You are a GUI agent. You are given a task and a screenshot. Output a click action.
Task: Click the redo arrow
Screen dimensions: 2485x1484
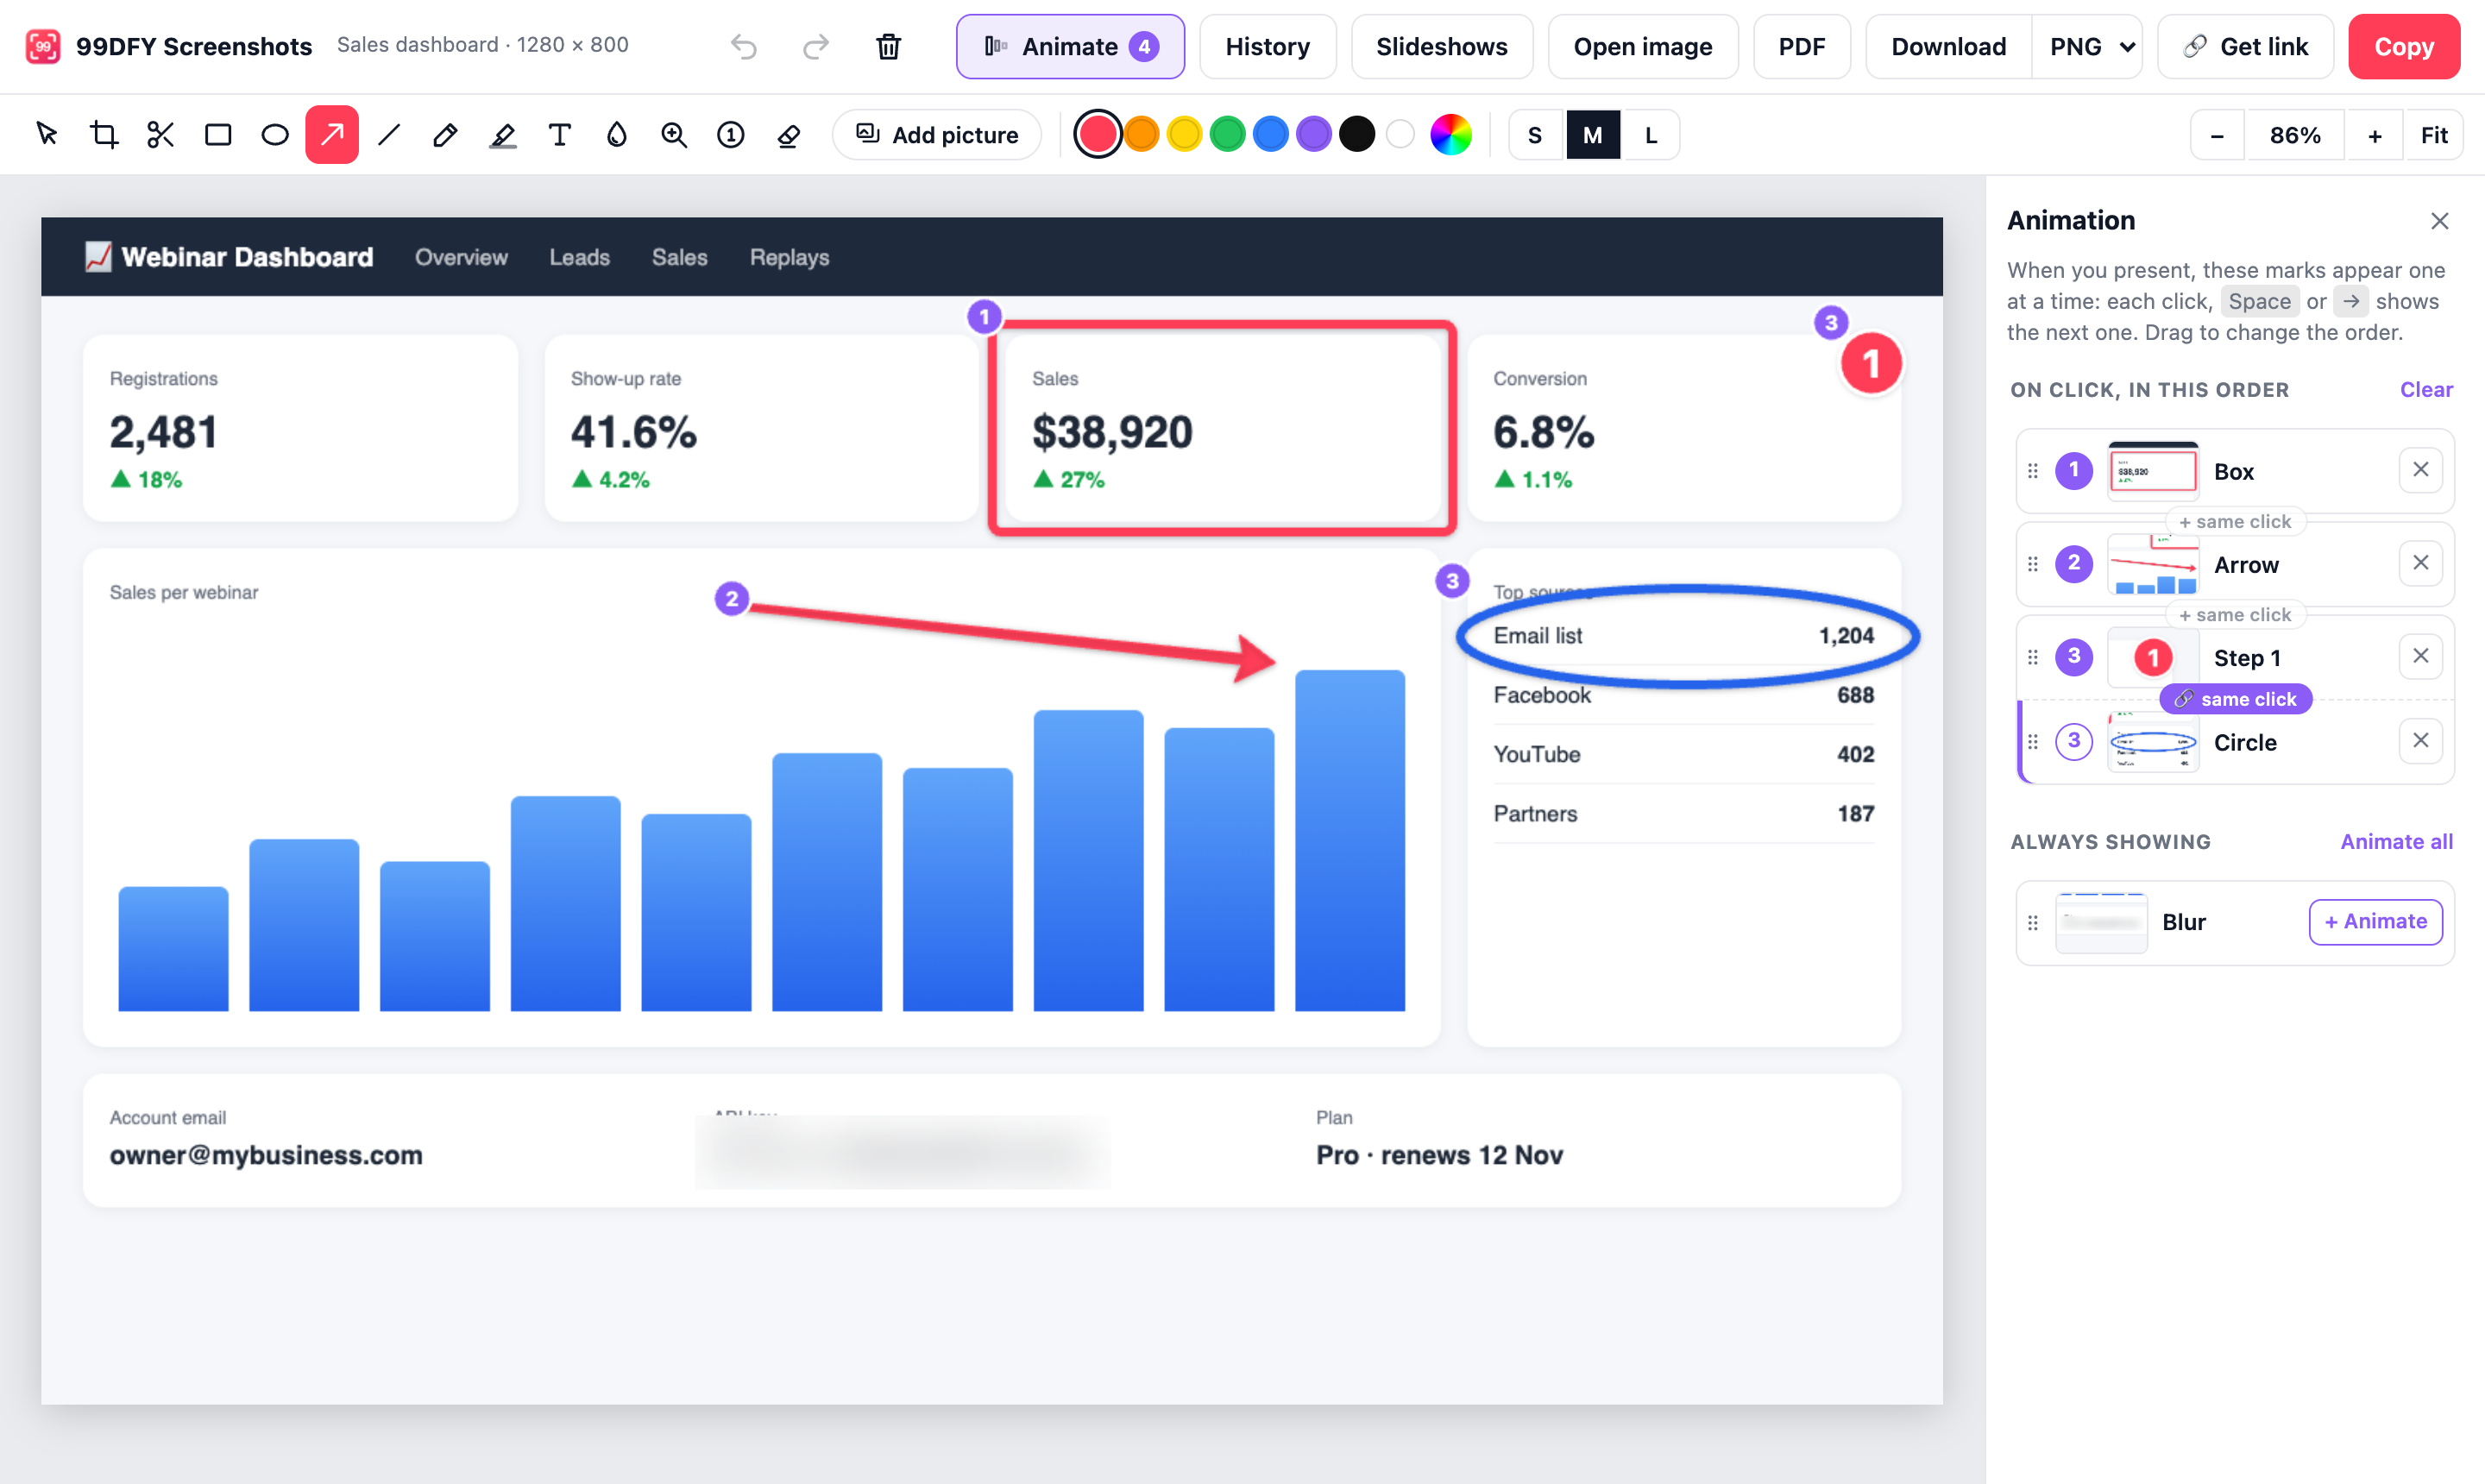(x=816, y=46)
